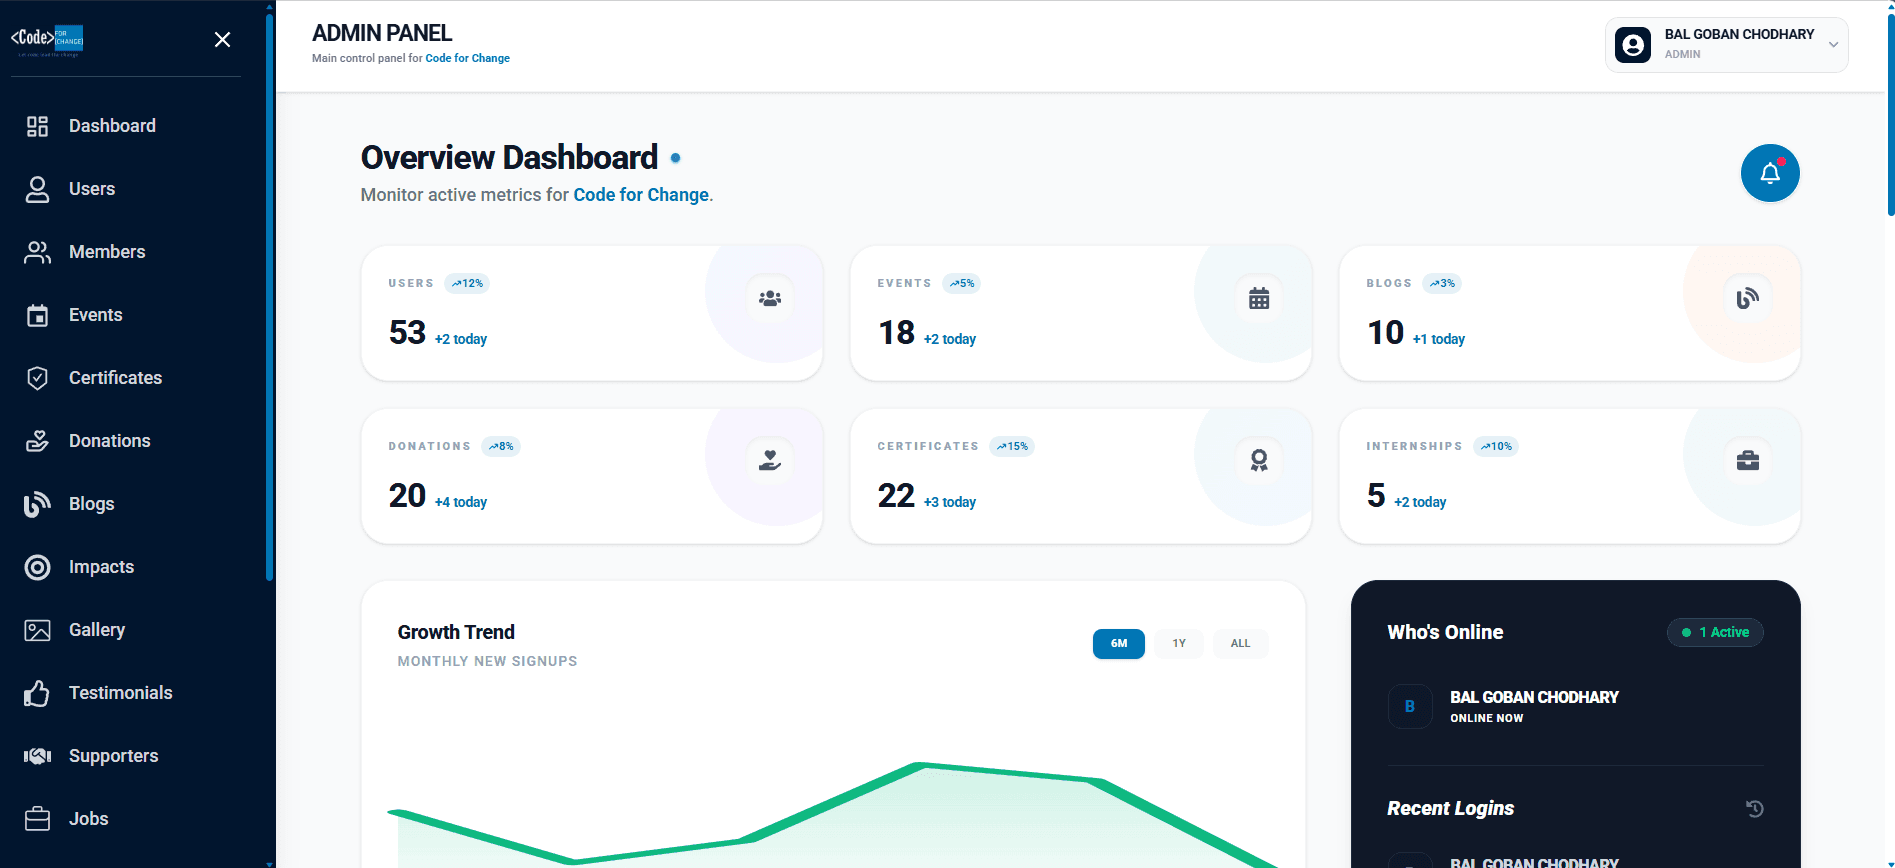Click the Events count 18
The image size is (1895, 868).
[x=896, y=332]
